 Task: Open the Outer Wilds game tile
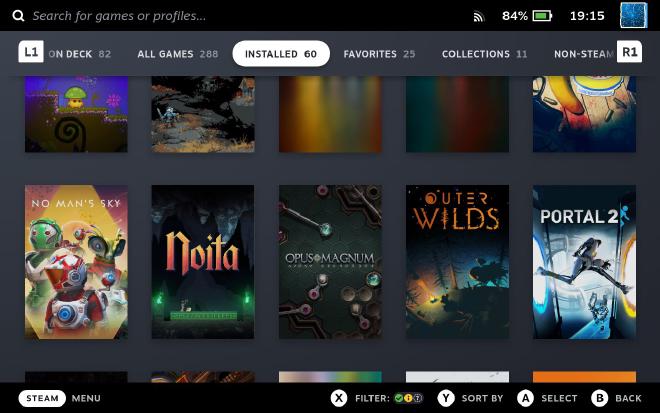click(x=457, y=262)
